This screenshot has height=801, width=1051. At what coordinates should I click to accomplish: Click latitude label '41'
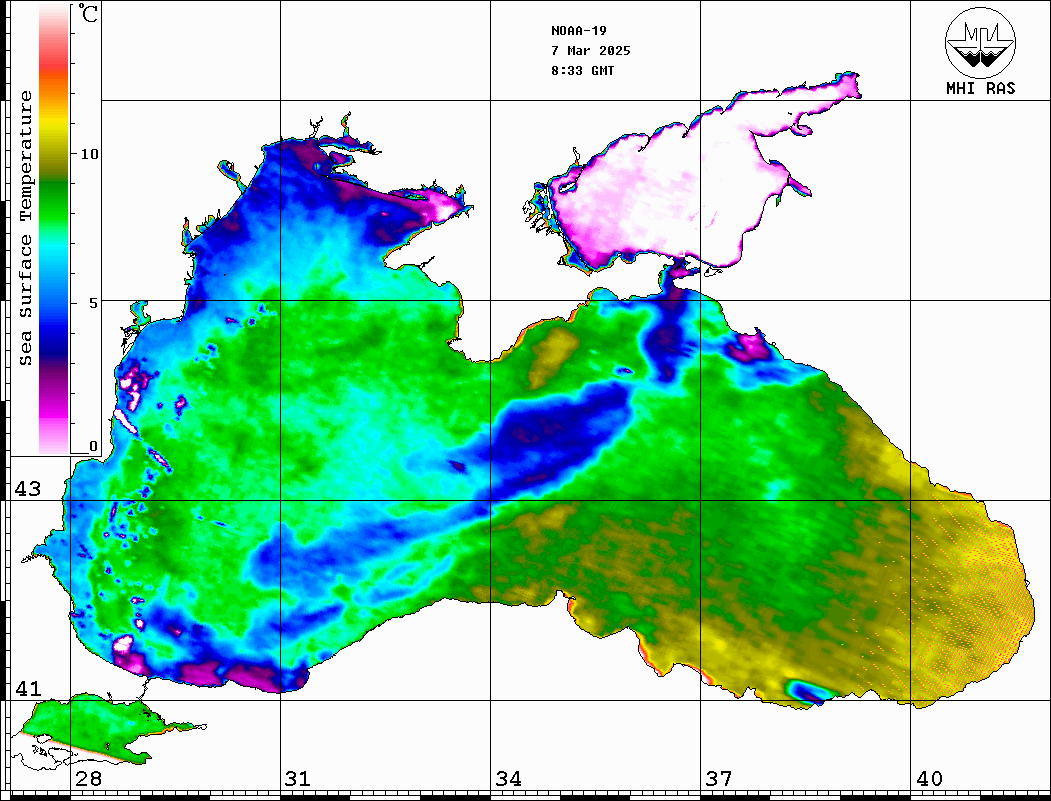28,688
